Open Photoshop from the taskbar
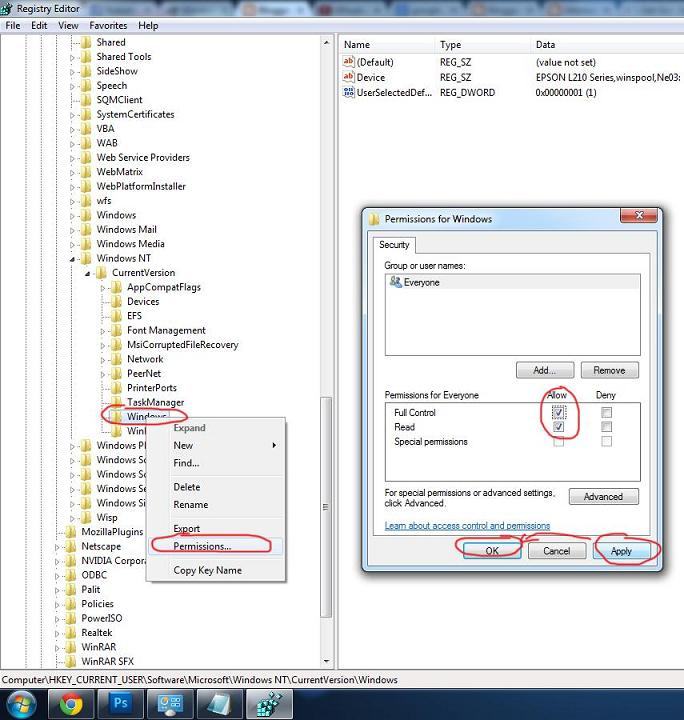The width and height of the screenshot is (684, 720). point(121,703)
